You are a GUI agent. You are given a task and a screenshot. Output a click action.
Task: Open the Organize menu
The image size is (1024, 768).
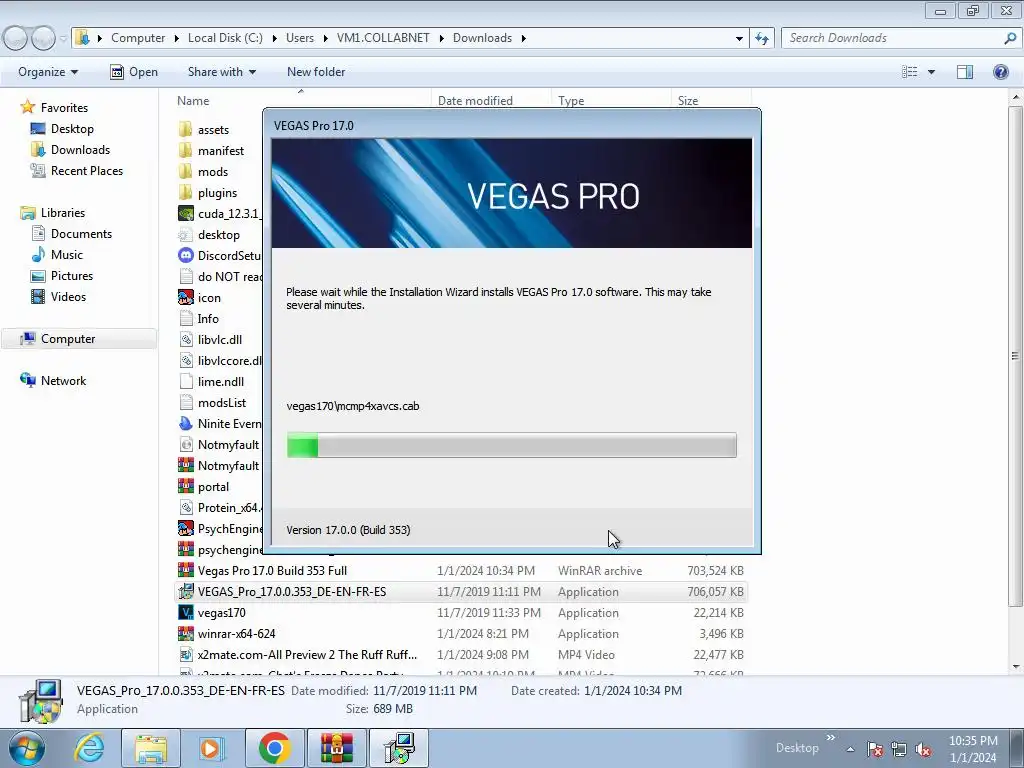[x=48, y=72]
